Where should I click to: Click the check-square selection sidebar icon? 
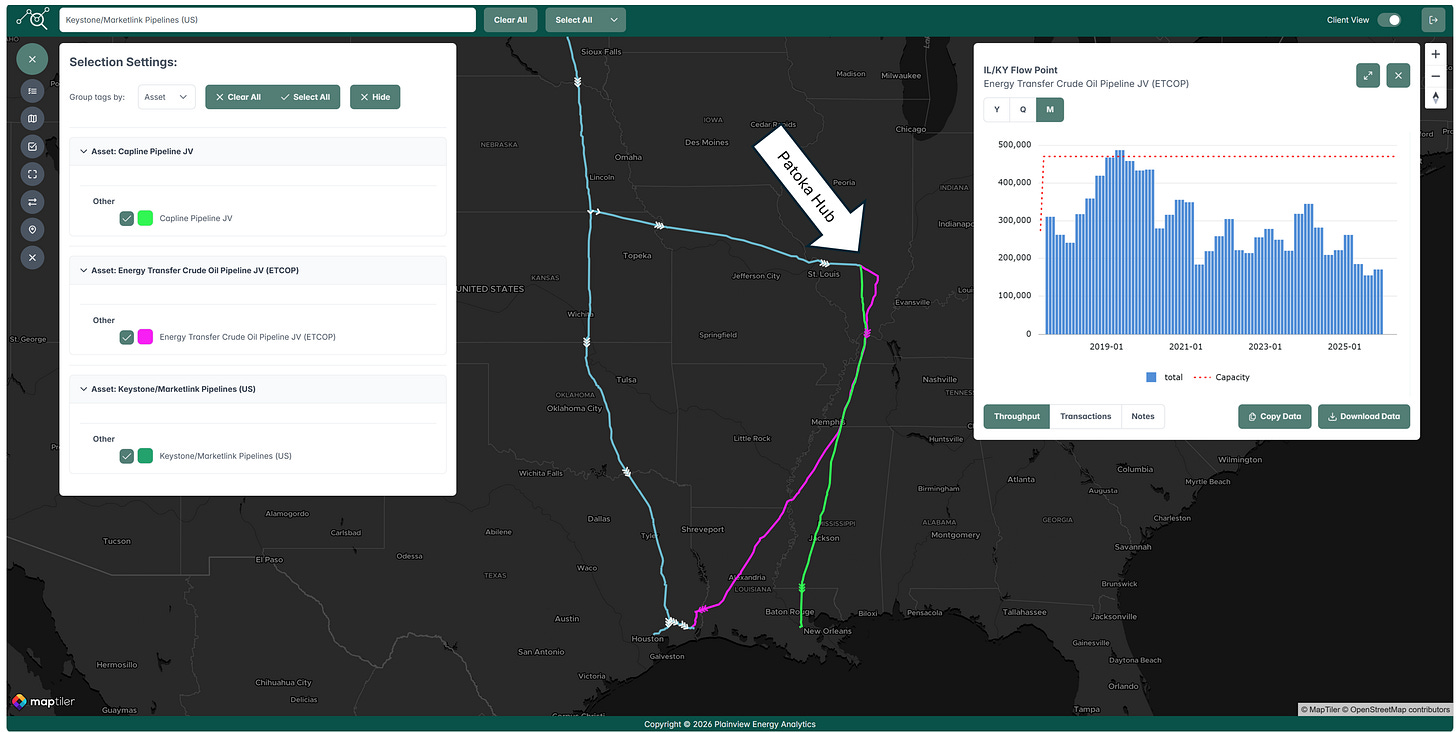point(32,147)
